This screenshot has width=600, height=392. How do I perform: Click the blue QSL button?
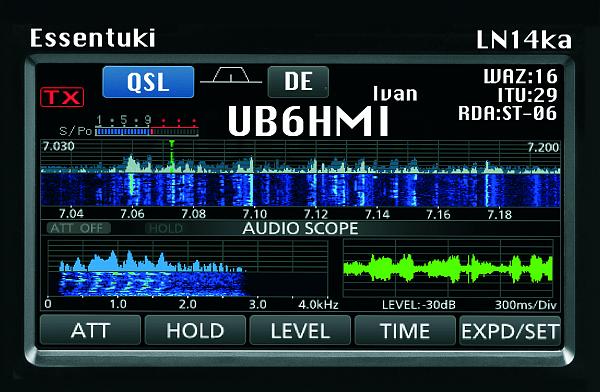[x=148, y=82]
